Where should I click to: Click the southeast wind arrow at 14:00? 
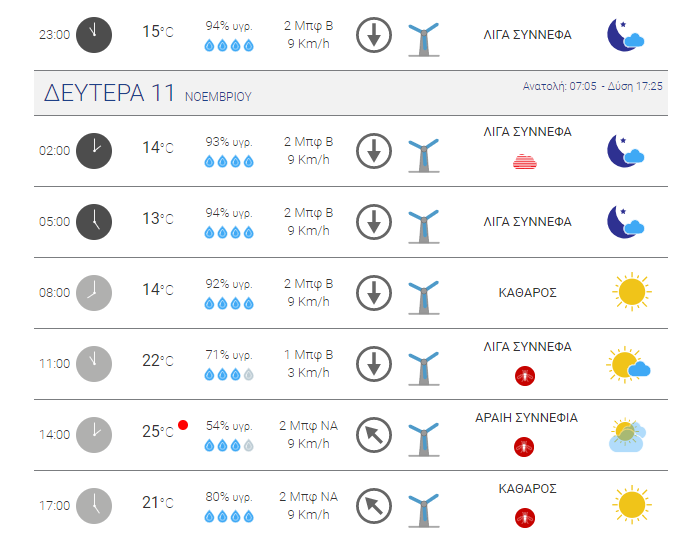pos(374,435)
